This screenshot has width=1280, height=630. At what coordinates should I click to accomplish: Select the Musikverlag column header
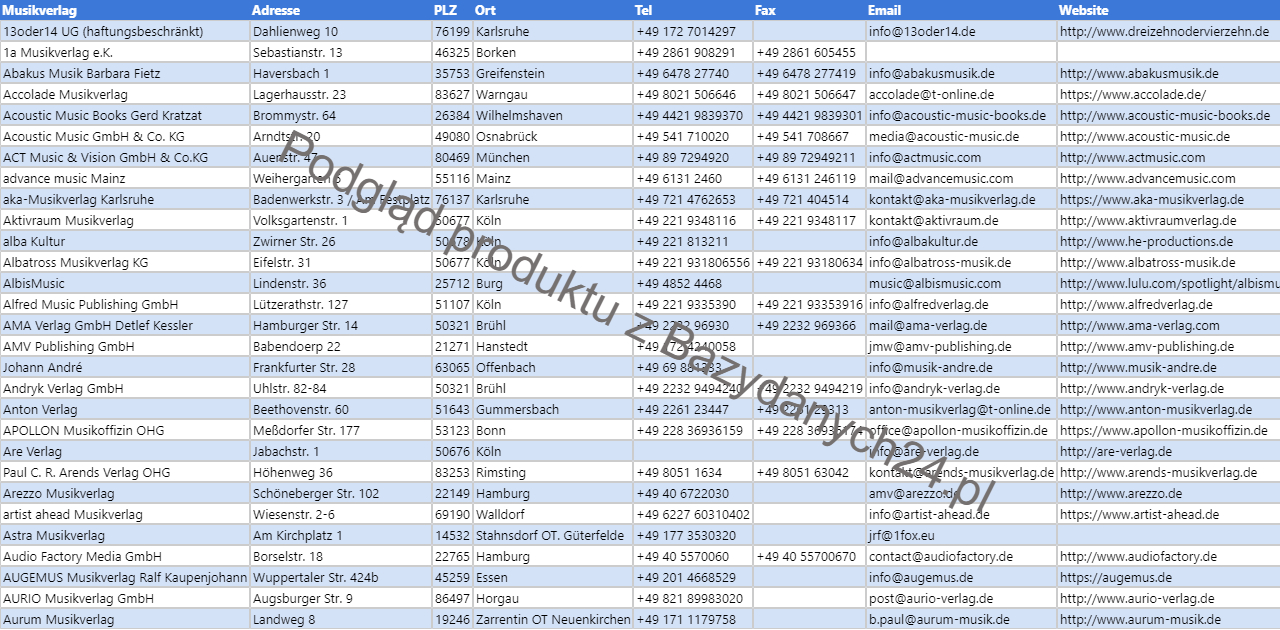click(x=125, y=10)
